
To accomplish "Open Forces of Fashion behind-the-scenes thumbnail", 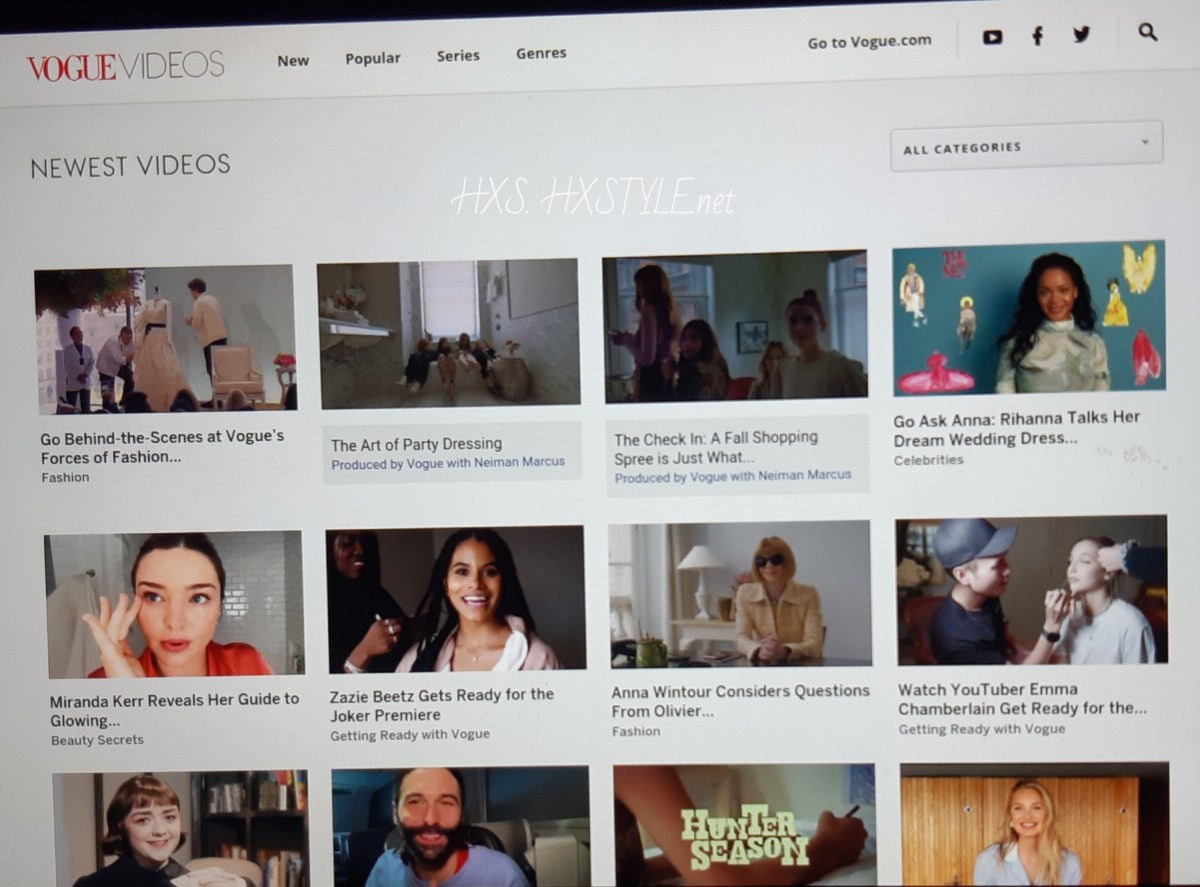I will point(165,338).
